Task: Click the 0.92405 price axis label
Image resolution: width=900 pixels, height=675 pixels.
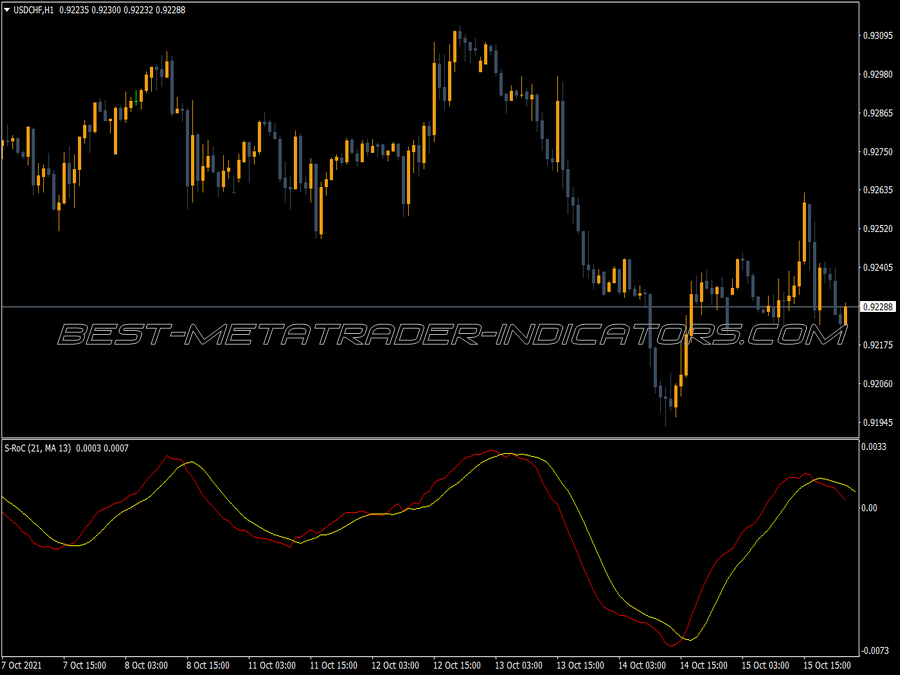Action: click(x=878, y=267)
